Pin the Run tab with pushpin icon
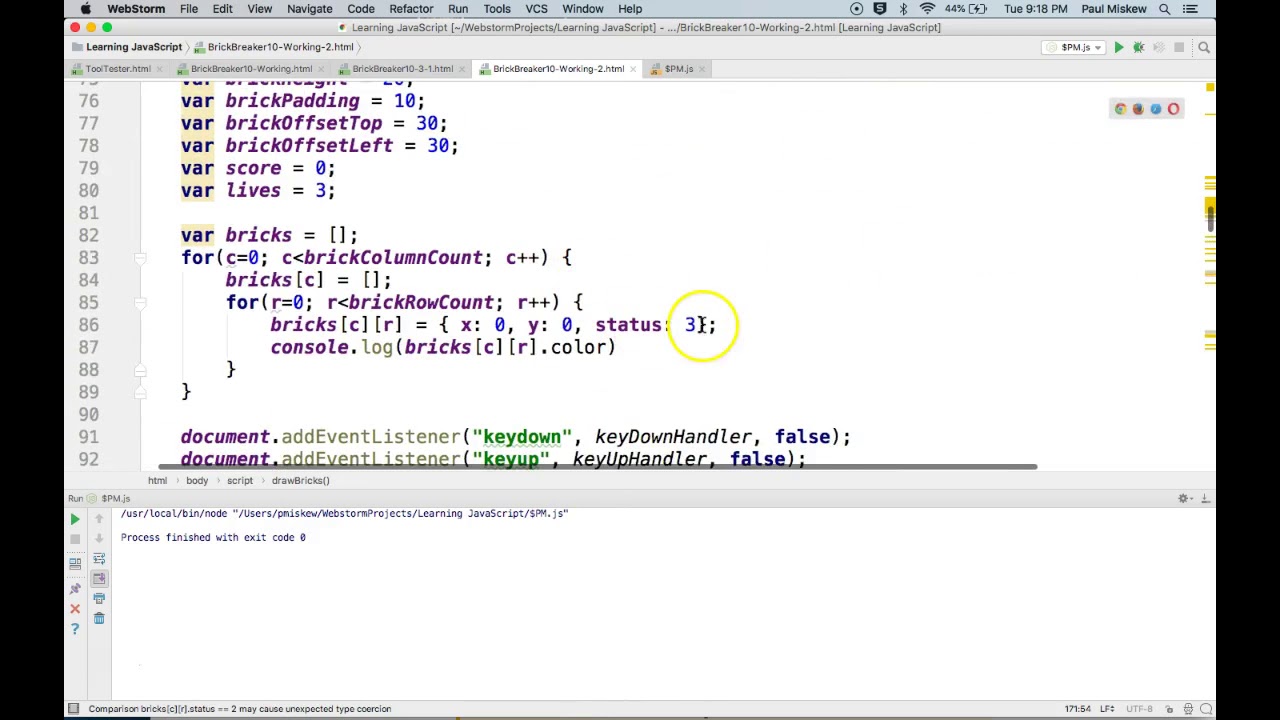This screenshot has height=720, width=1280. pyautogui.click(x=74, y=588)
